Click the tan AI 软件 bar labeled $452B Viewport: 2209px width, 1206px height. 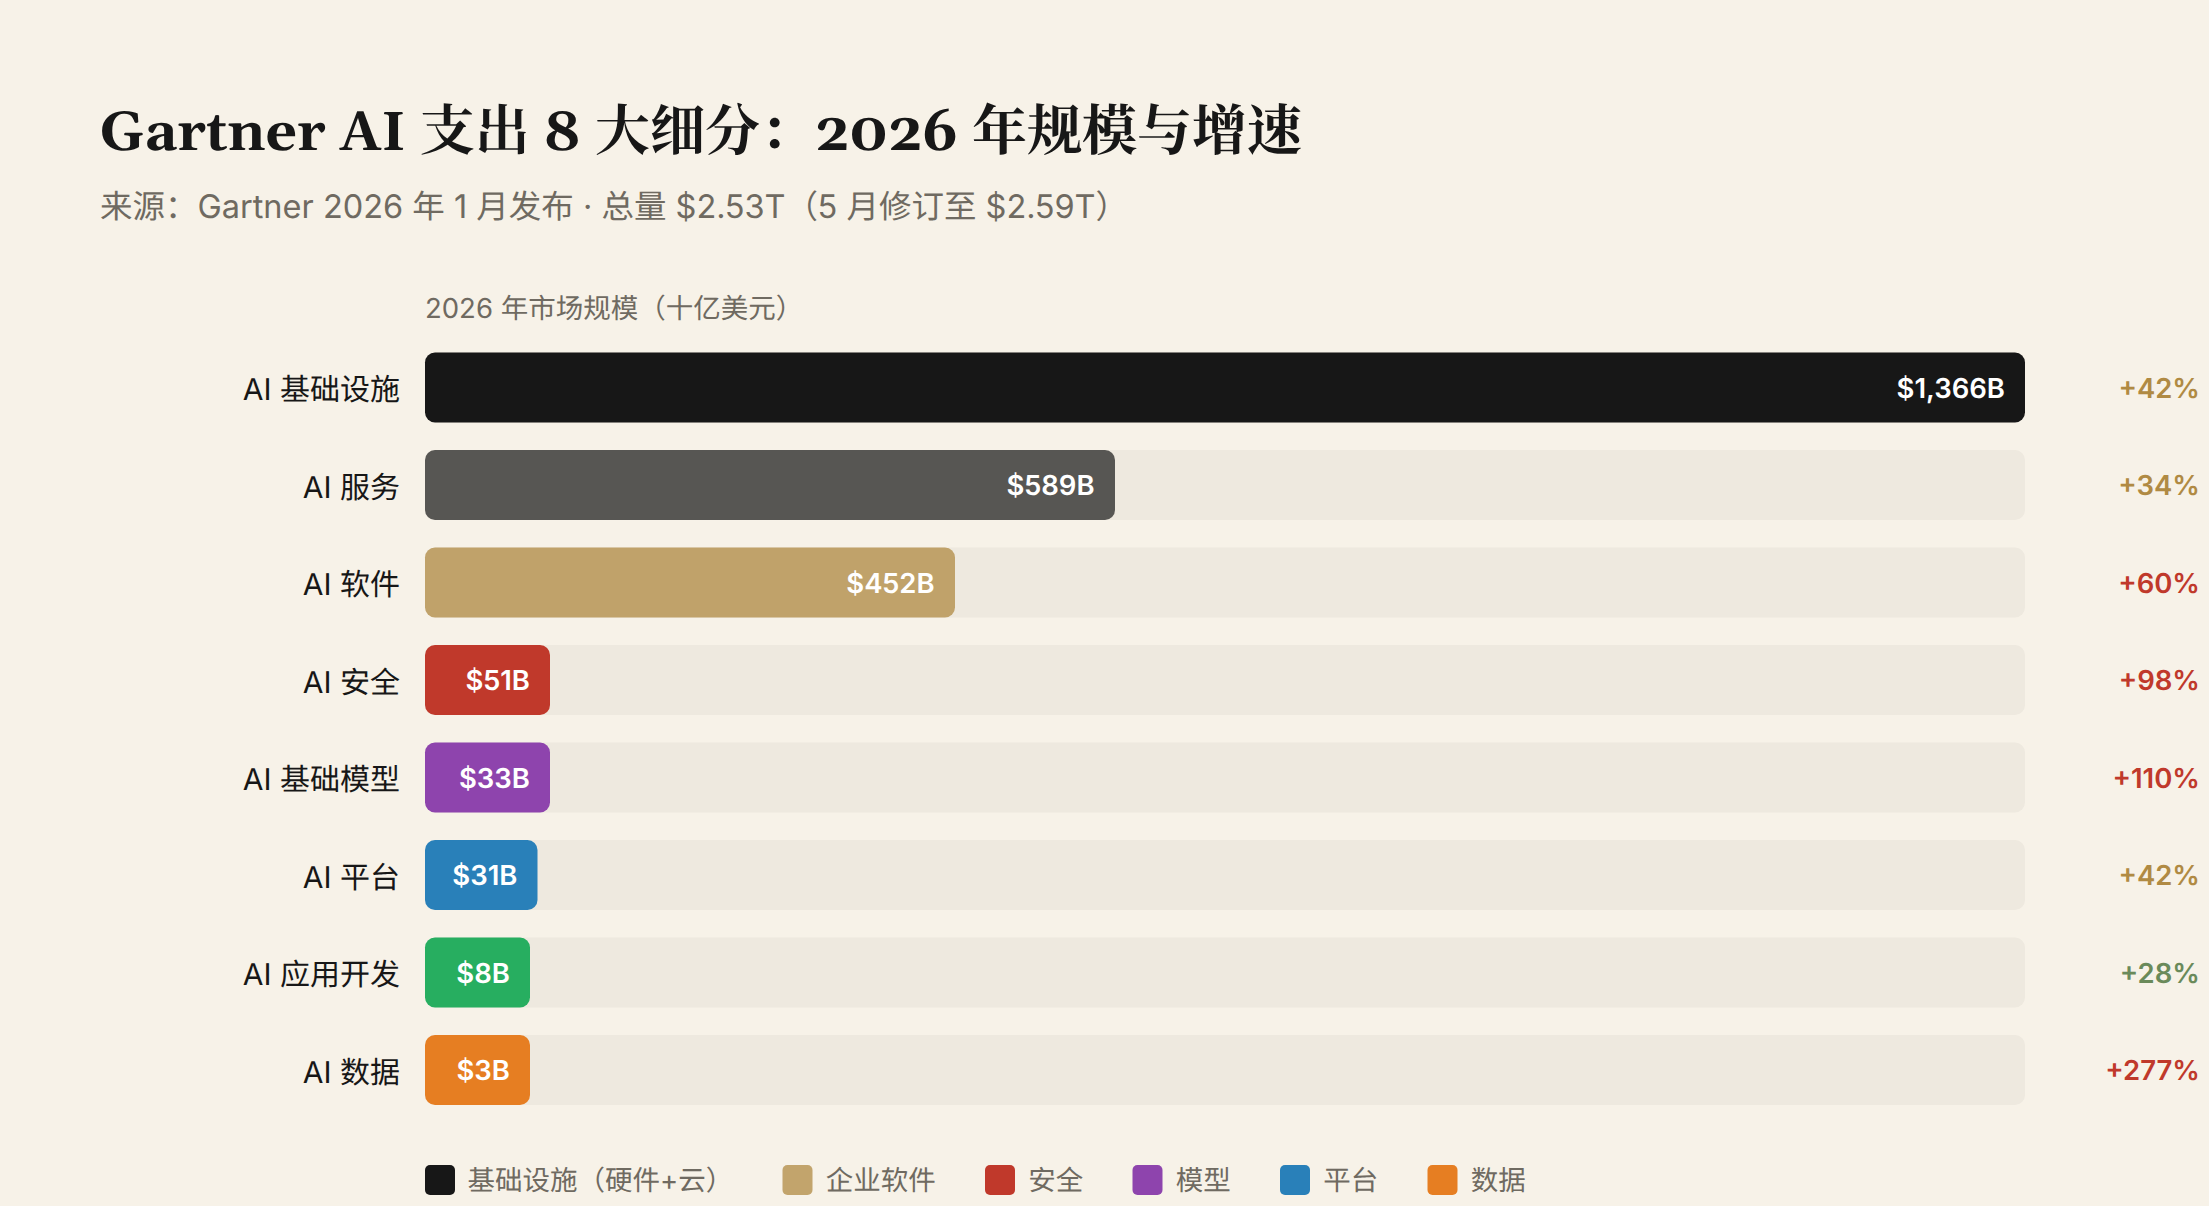click(689, 582)
